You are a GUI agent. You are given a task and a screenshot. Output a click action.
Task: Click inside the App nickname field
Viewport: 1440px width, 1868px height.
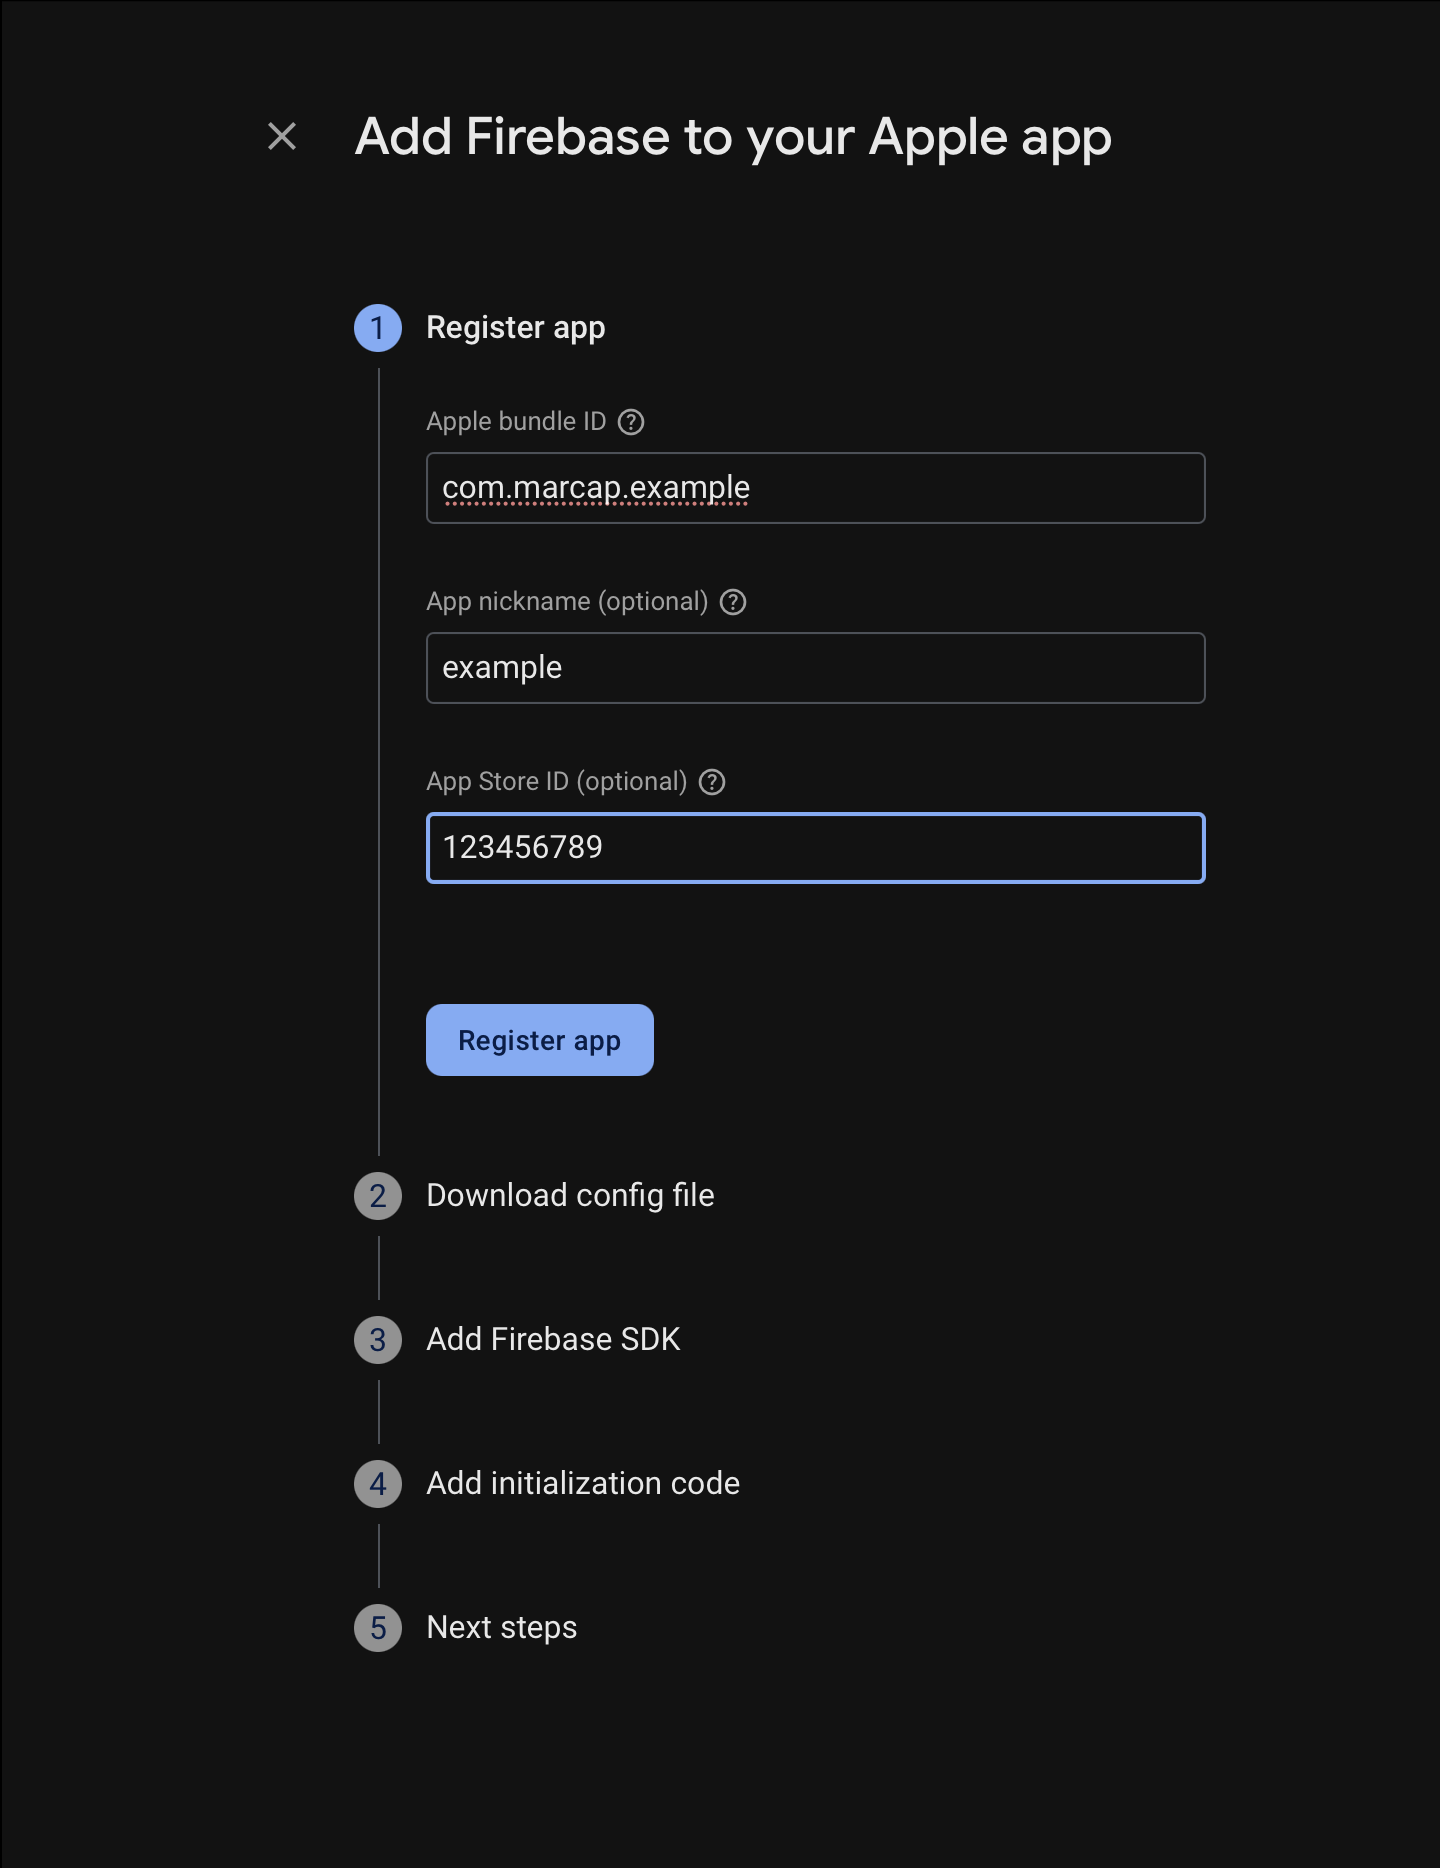coord(815,668)
